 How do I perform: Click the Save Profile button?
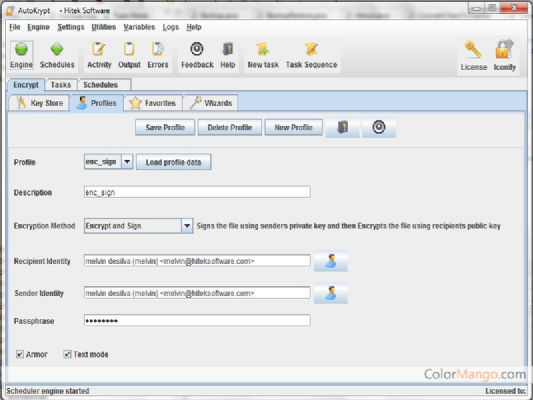(165, 127)
